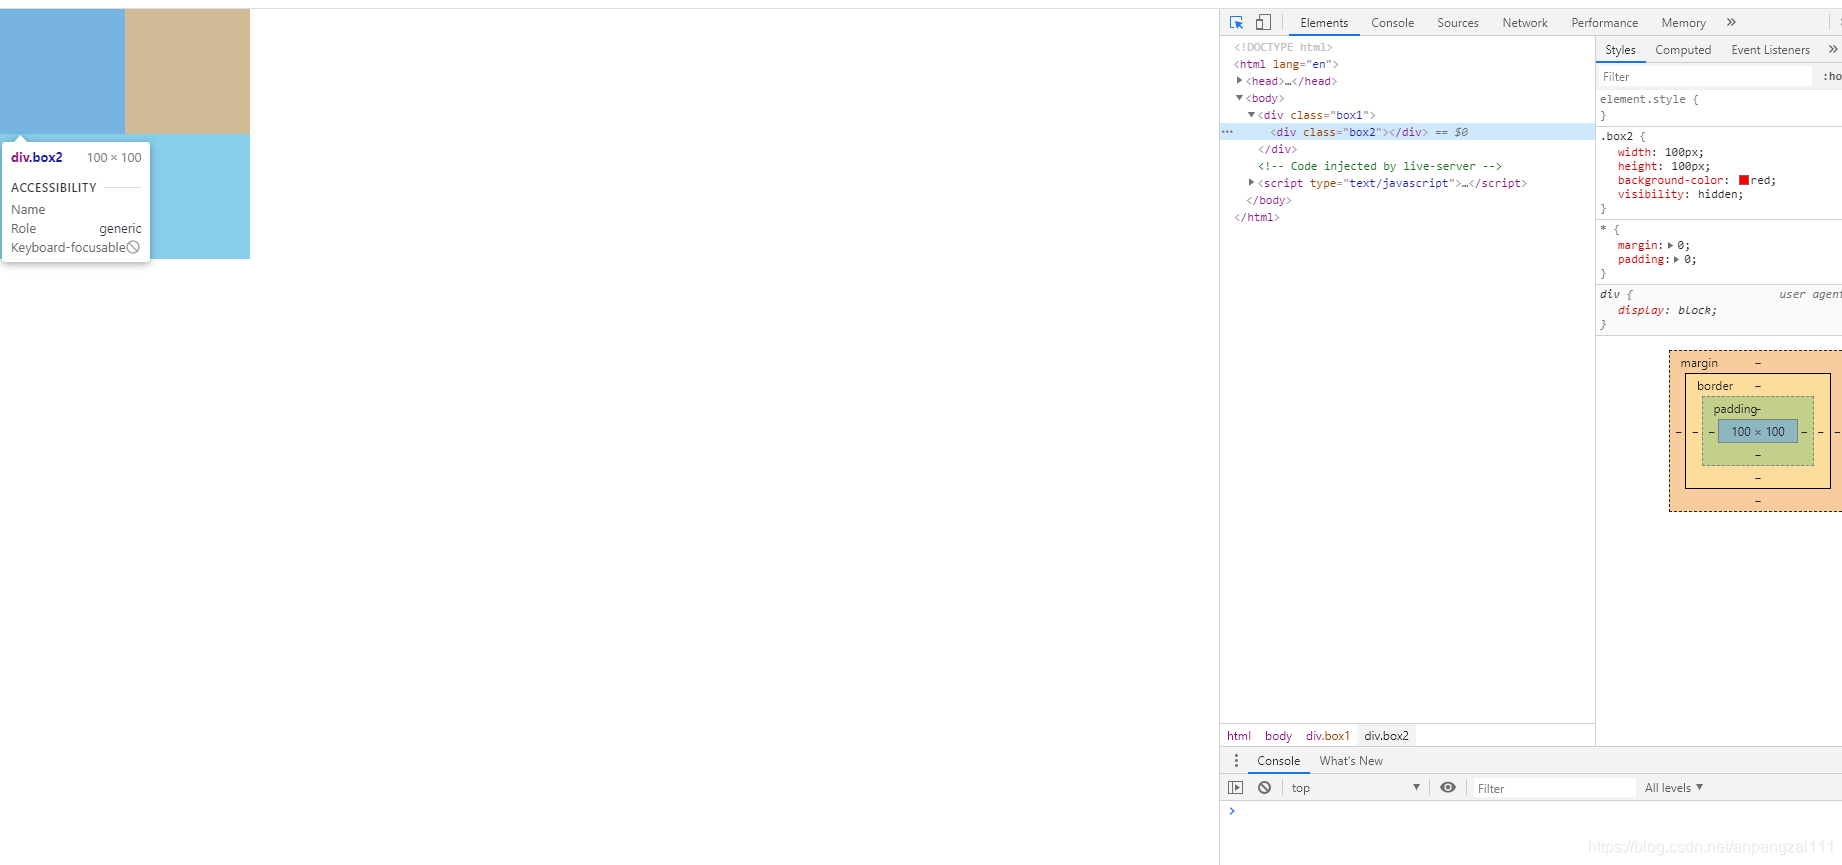
Task: Collapse the div box1 node
Action: (x=1251, y=115)
